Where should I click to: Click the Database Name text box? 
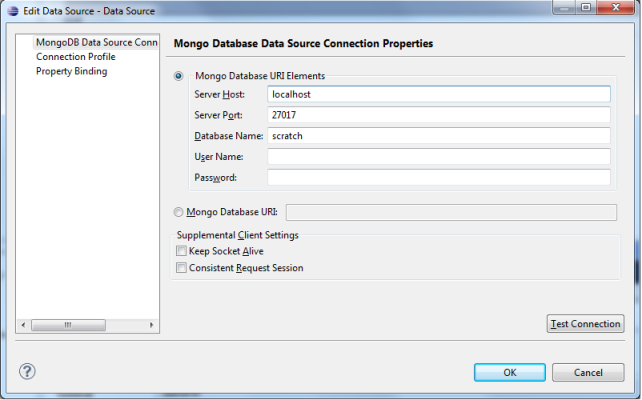pos(438,136)
